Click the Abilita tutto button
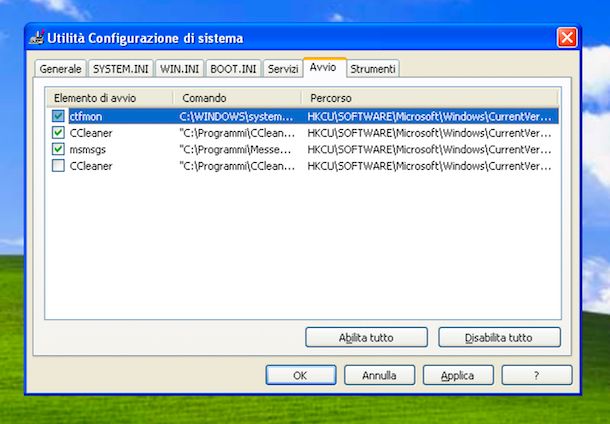This screenshot has width=610, height=424. tap(366, 337)
